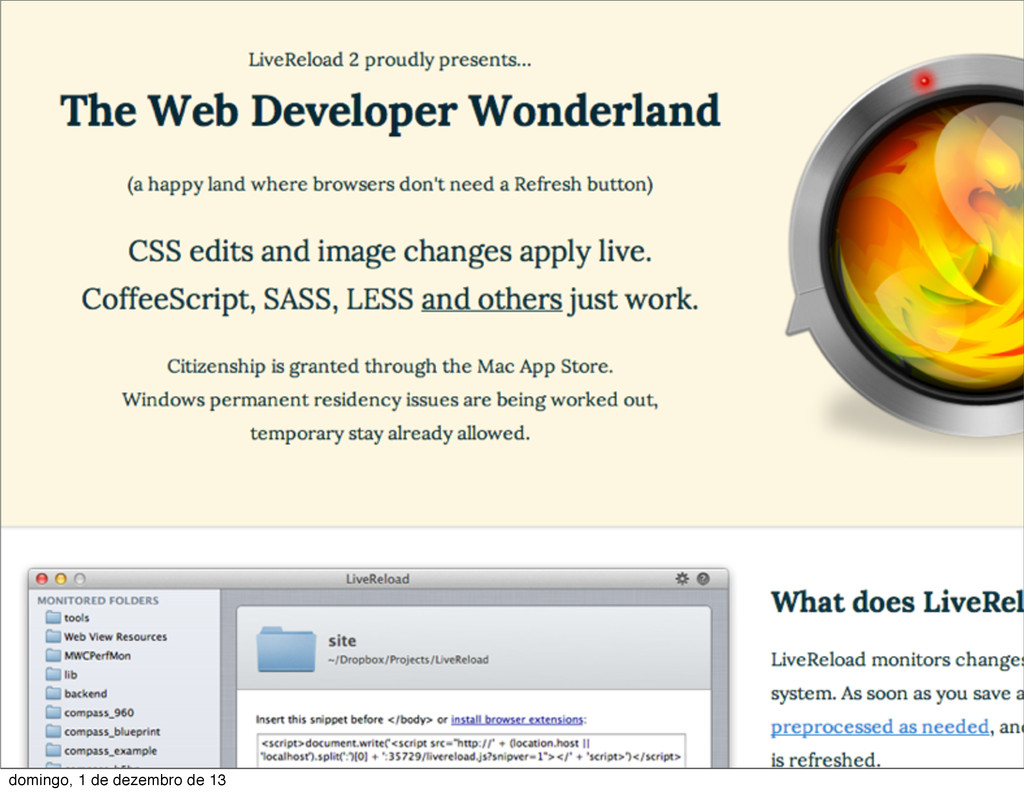Image resolution: width=1024 pixels, height=794 pixels.
Task: Click the folder icon beside compass_blueprint
Action: click(53, 731)
